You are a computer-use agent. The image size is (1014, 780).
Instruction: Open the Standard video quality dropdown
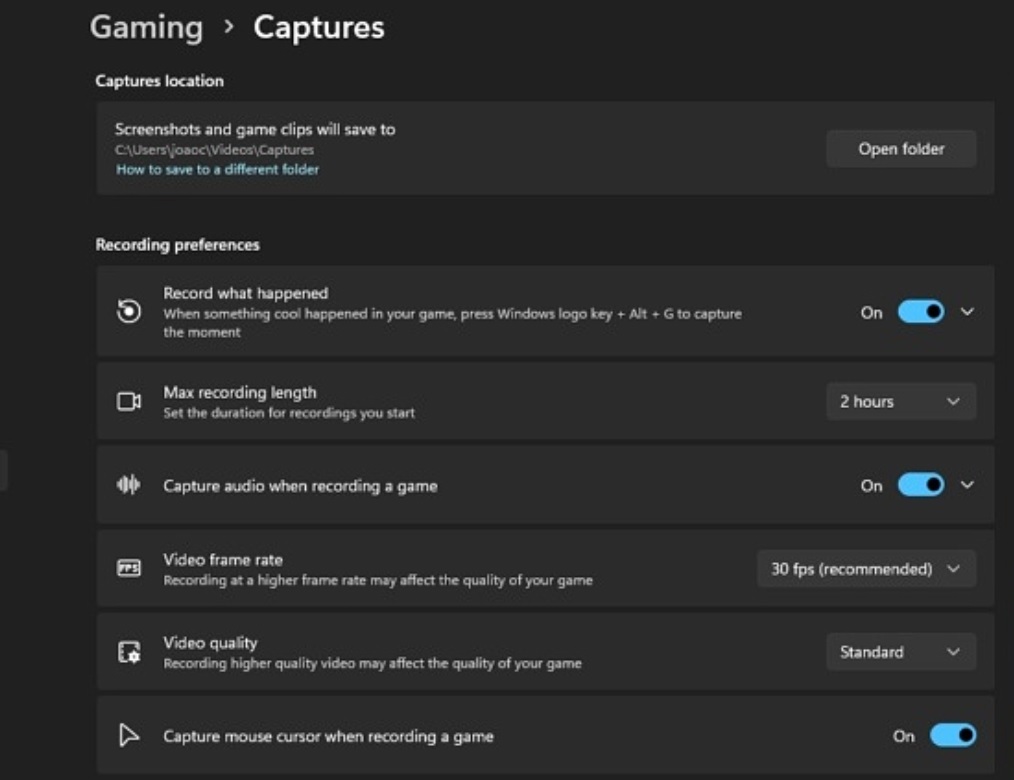coord(901,652)
